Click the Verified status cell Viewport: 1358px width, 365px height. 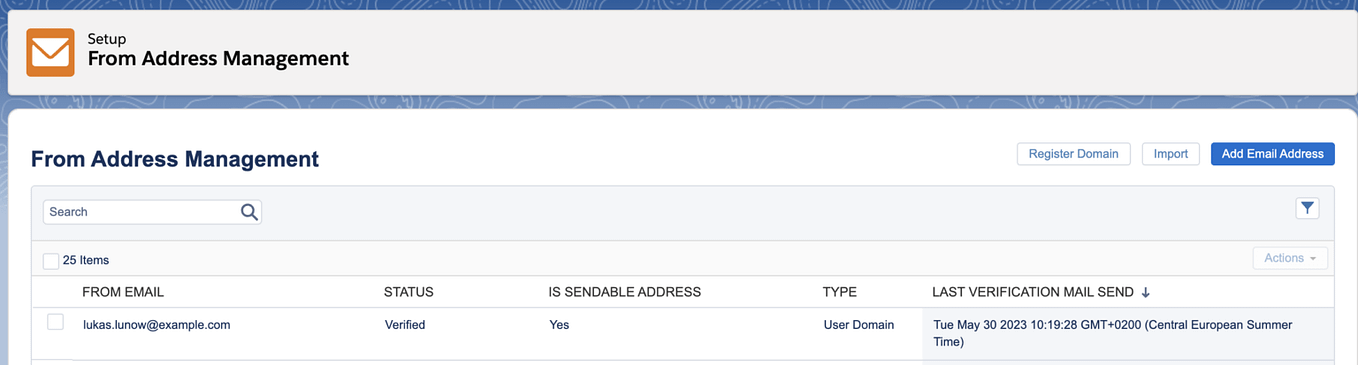pos(405,325)
